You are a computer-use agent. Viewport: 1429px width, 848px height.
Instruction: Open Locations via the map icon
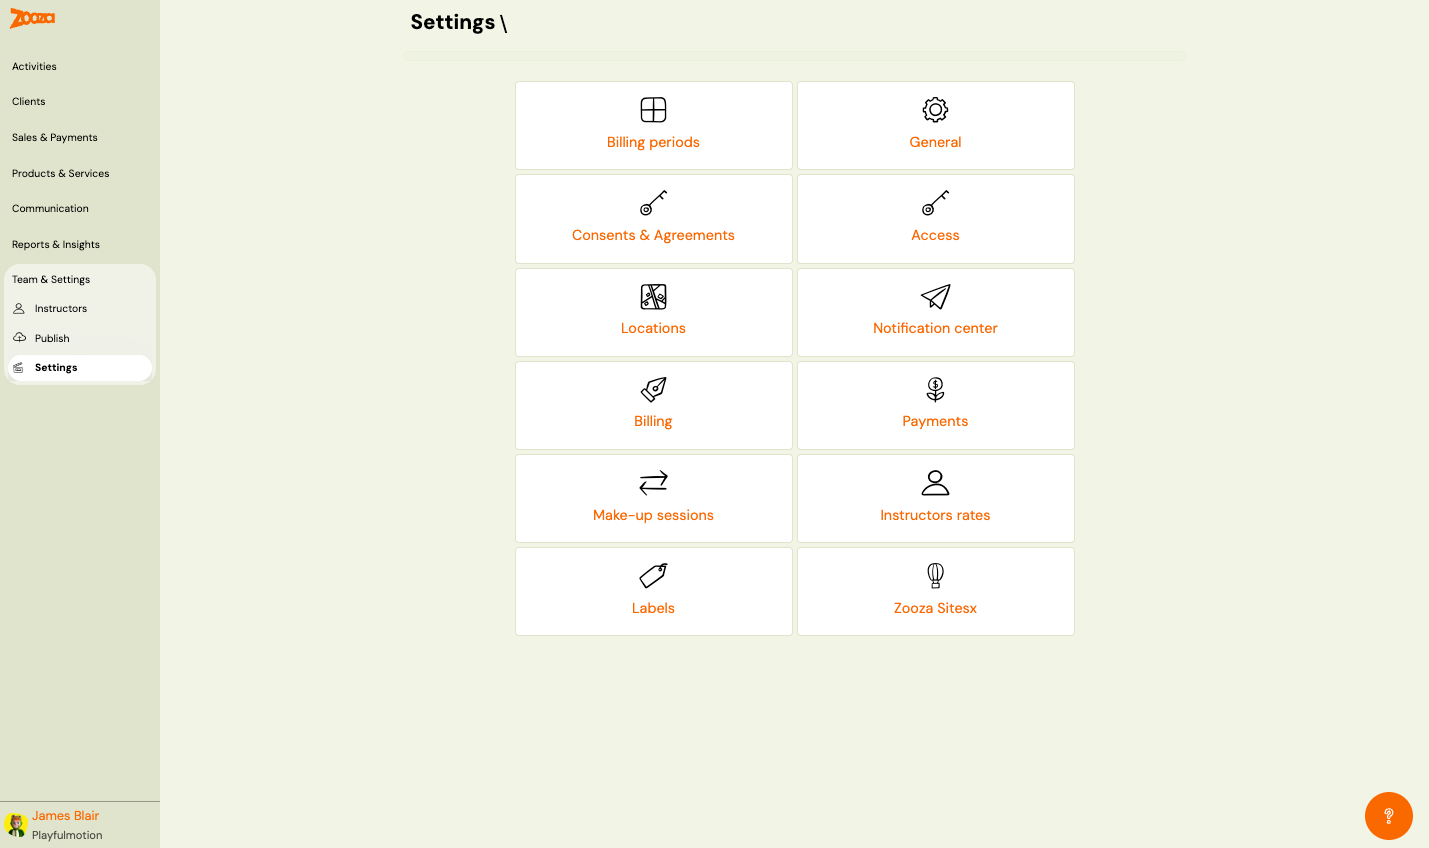[653, 296]
